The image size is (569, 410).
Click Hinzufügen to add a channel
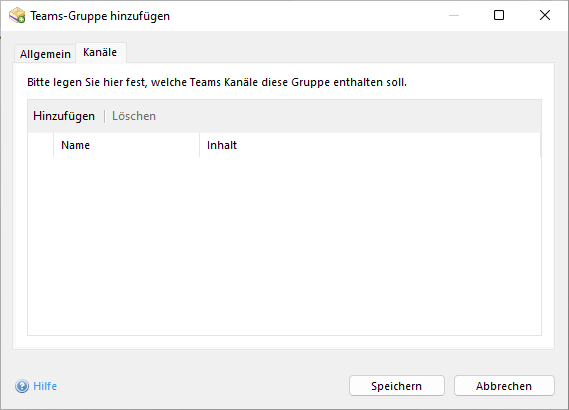[64, 116]
